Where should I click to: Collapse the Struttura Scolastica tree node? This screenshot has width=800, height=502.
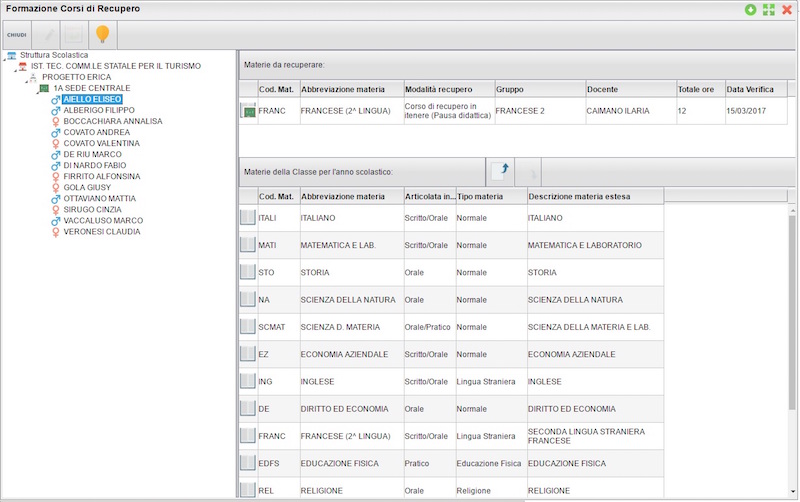[x=4, y=59]
